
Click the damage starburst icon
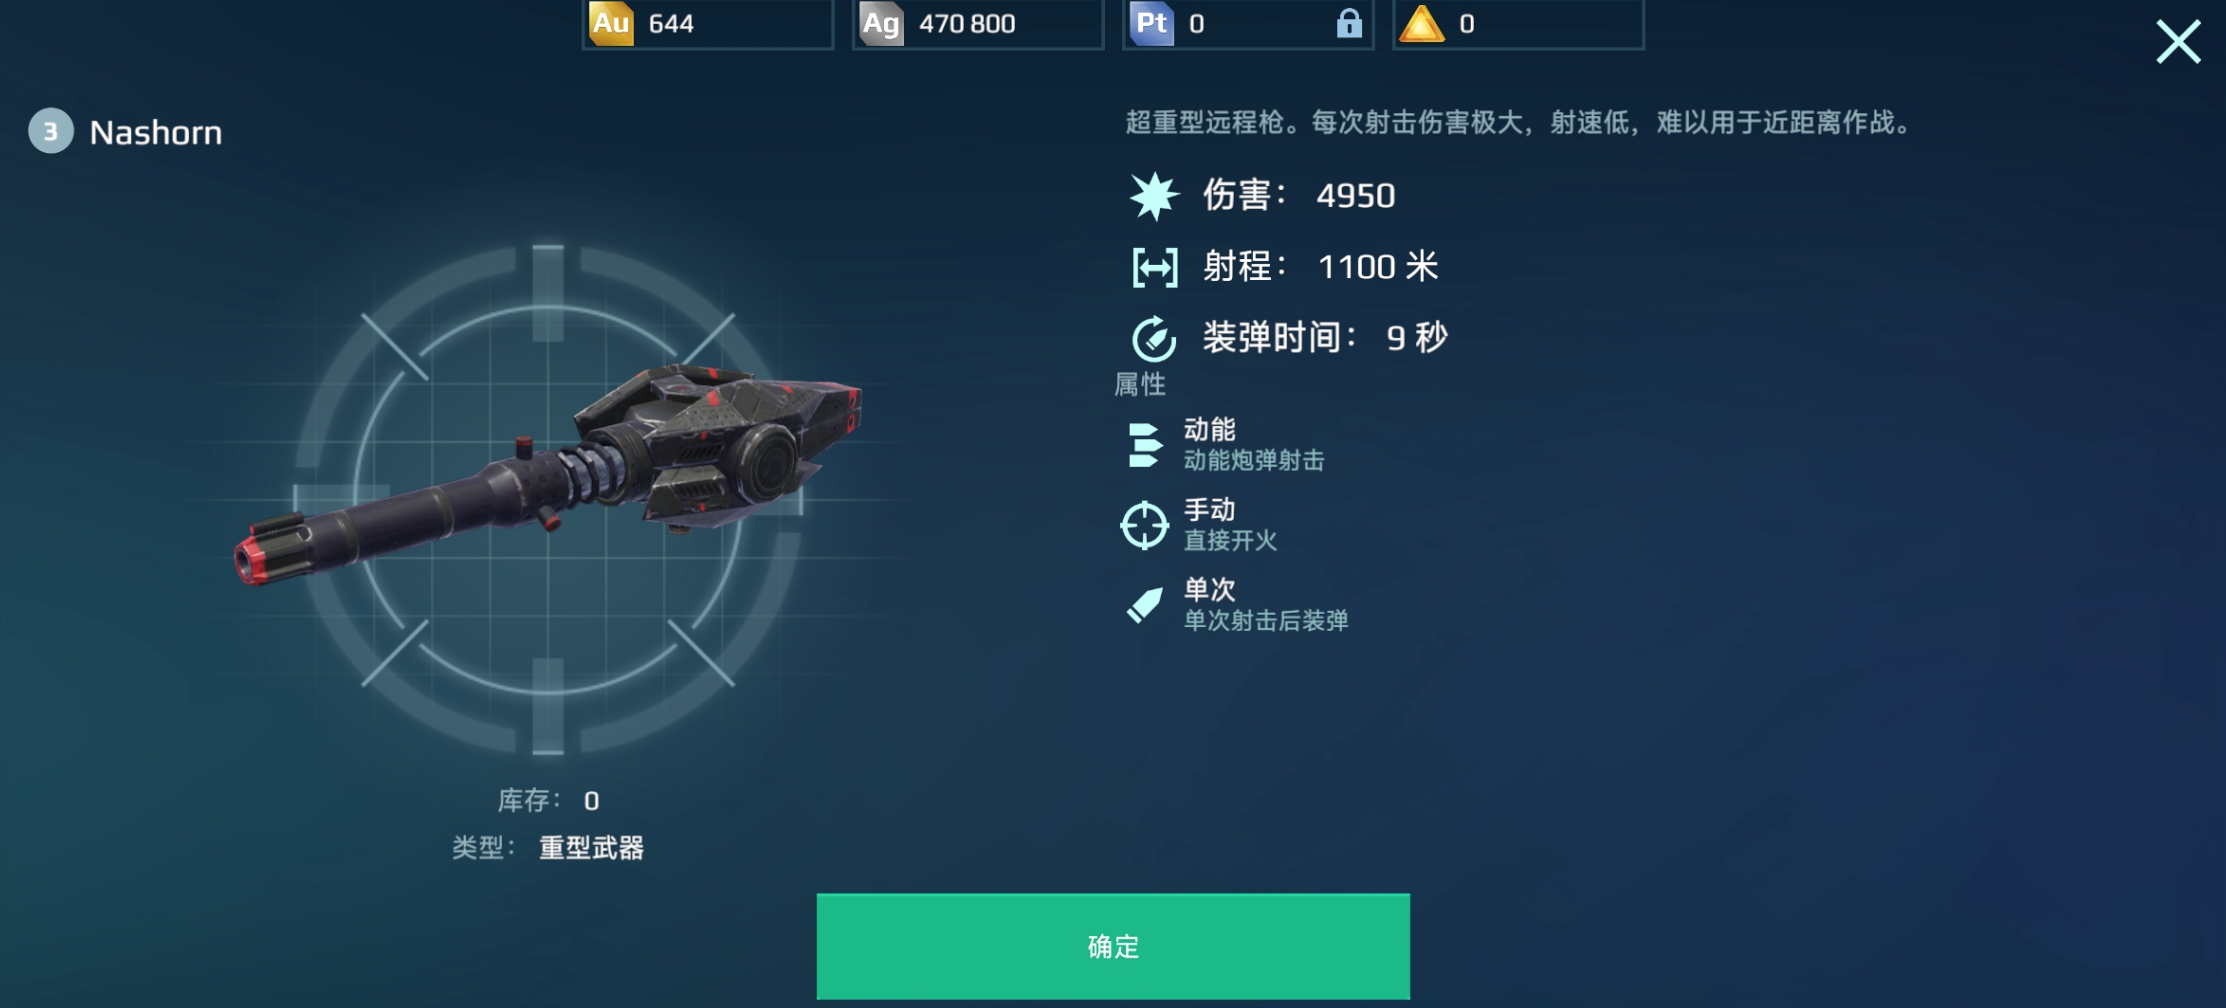pos(1154,195)
